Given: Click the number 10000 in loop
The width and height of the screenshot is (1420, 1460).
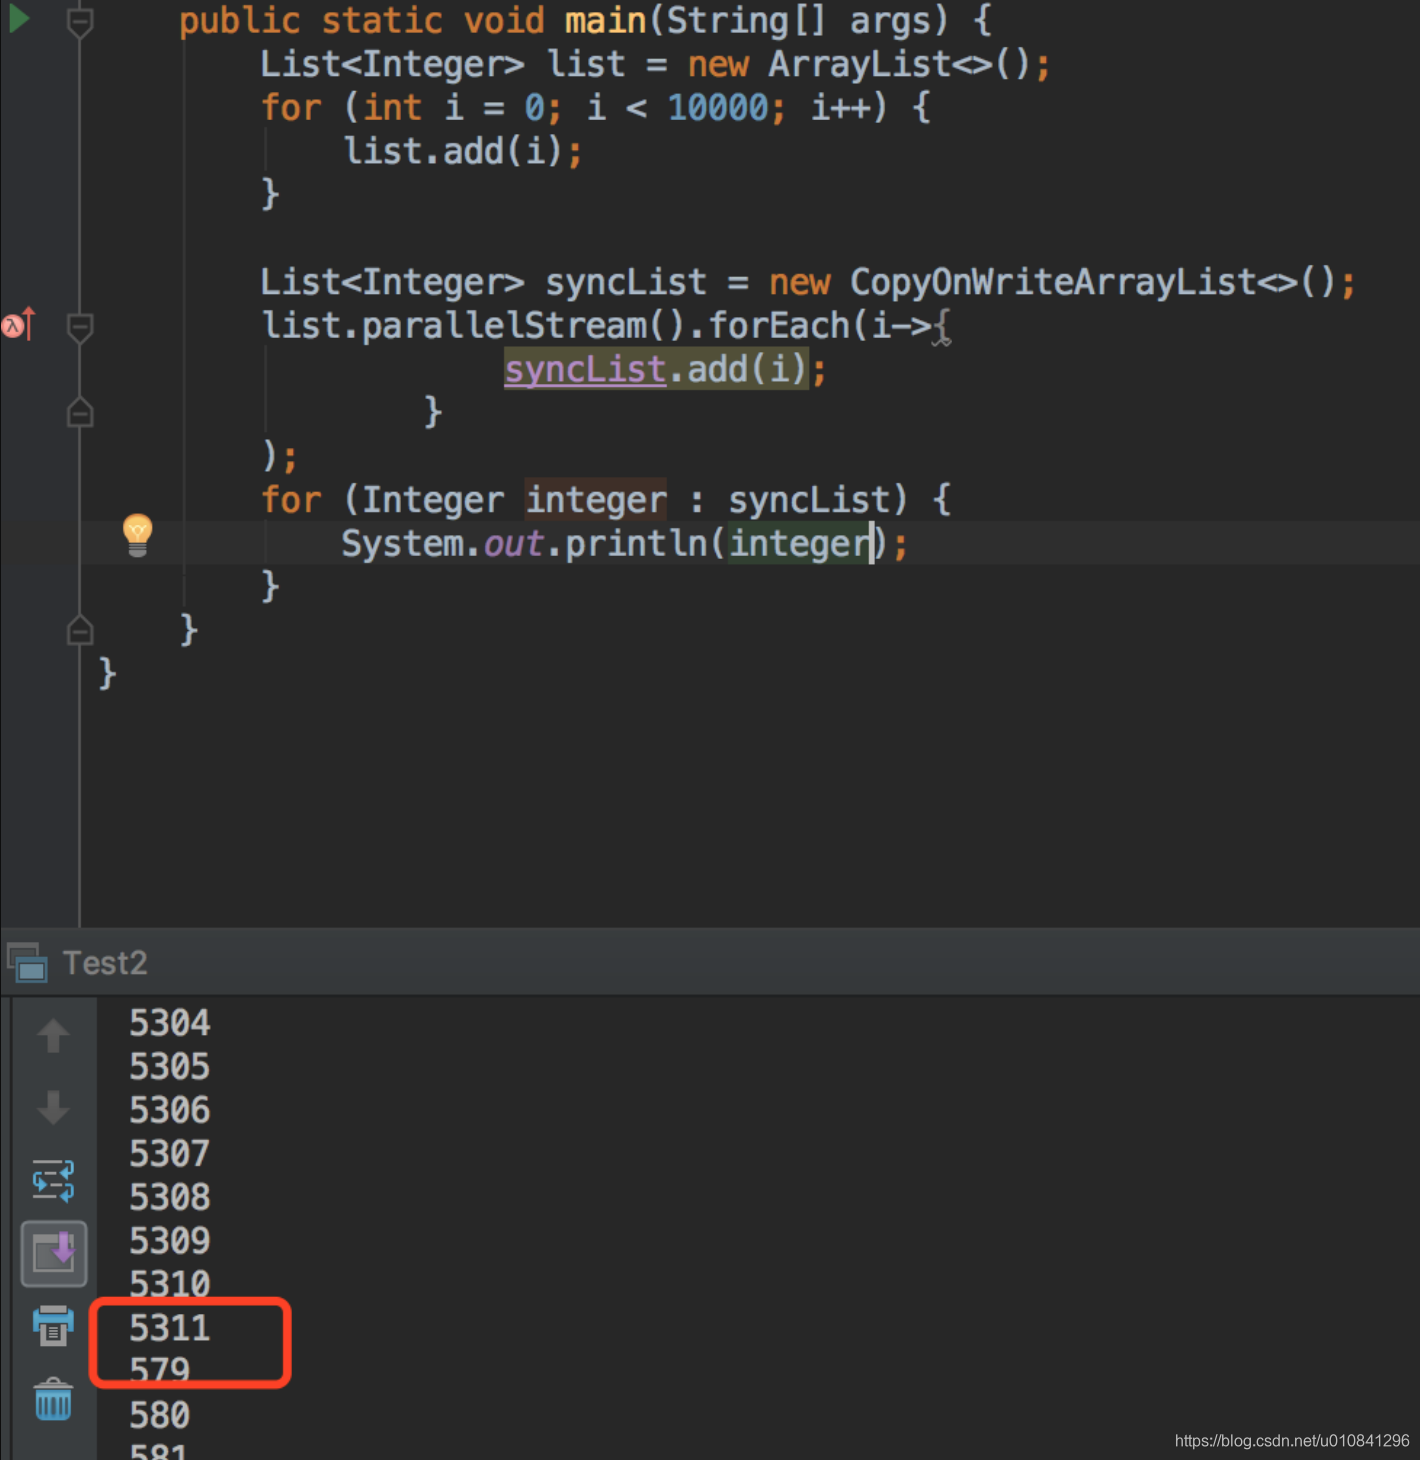Looking at the screenshot, I should (x=718, y=107).
